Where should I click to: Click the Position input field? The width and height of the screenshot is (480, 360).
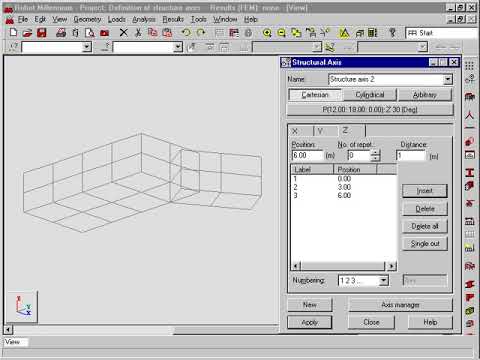click(307, 155)
